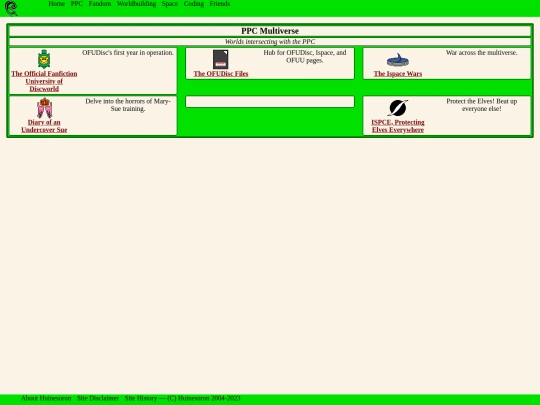Image resolution: width=540 pixels, height=405 pixels.
Task: Open Site Disclaimer in the footer
Action: click(98, 398)
